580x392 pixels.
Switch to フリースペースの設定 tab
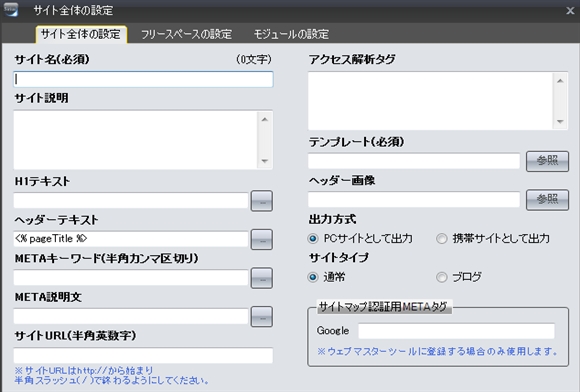click(186, 34)
